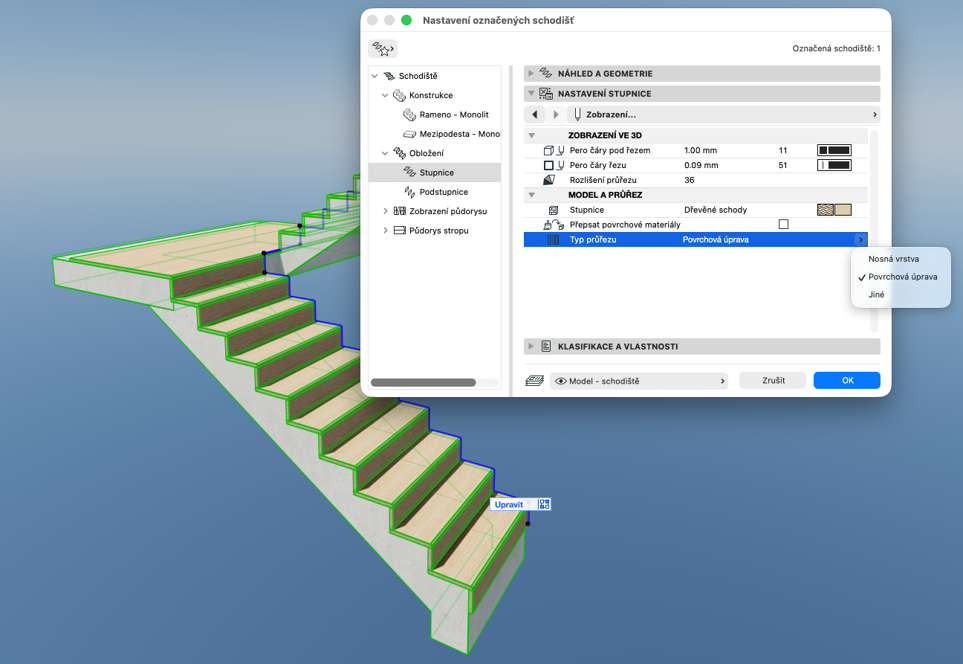Viewport: 963px width, 664px height.
Task: Select Stupnice in the settings tree
Action: tap(435, 173)
